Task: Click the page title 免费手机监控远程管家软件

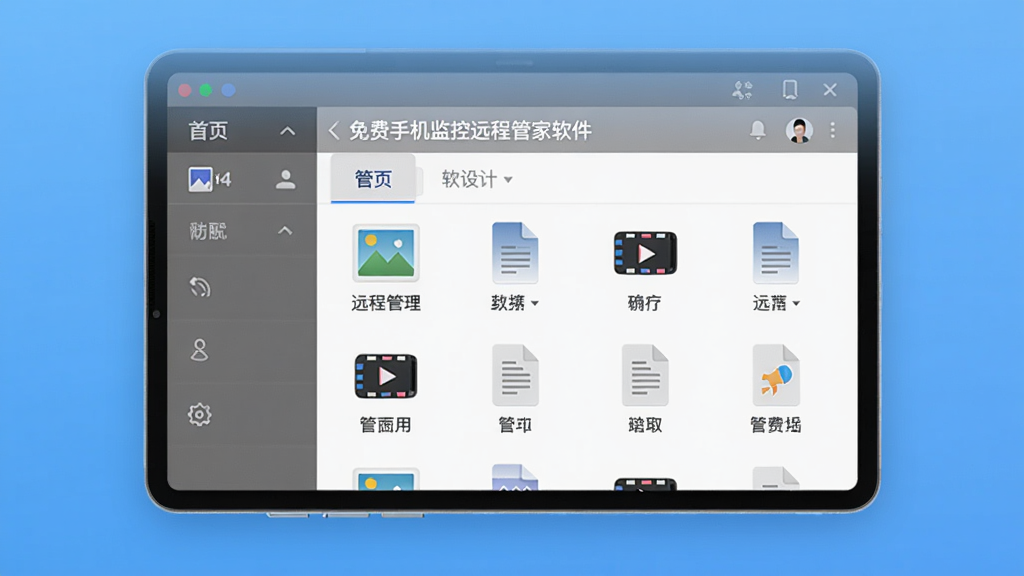Action: 470,131
